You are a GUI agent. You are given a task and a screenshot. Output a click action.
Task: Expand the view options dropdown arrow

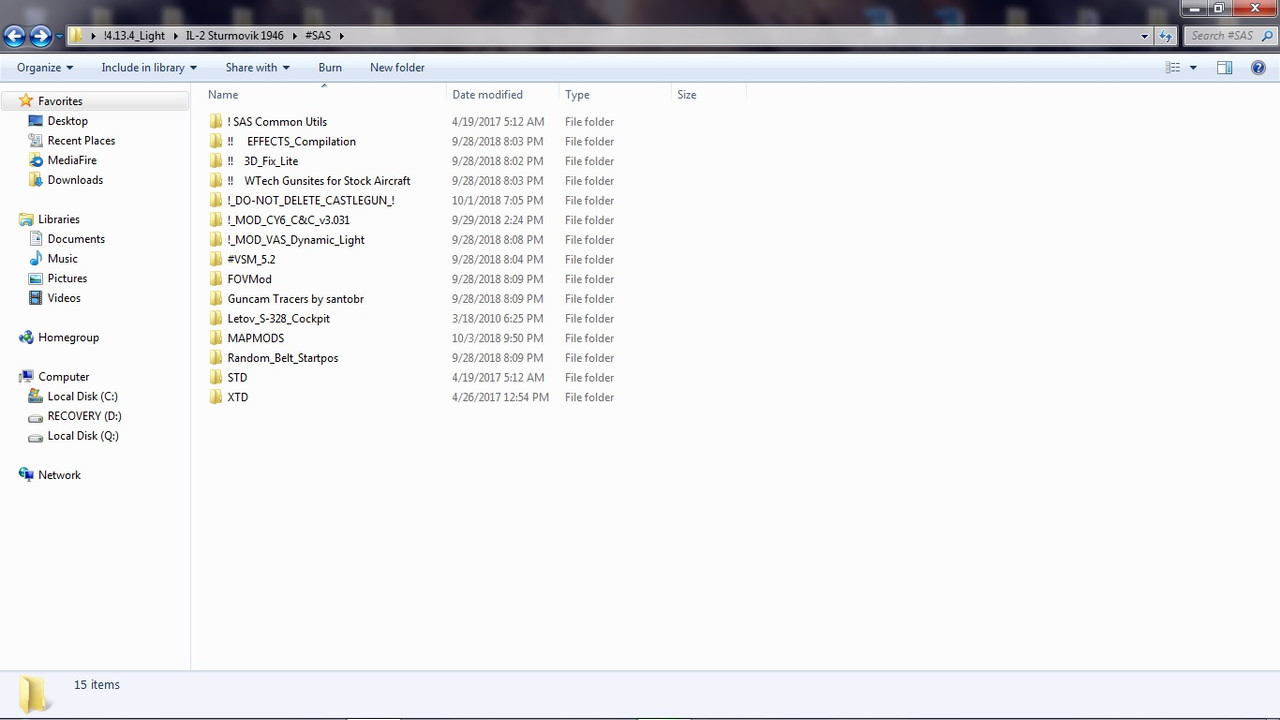point(1193,68)
